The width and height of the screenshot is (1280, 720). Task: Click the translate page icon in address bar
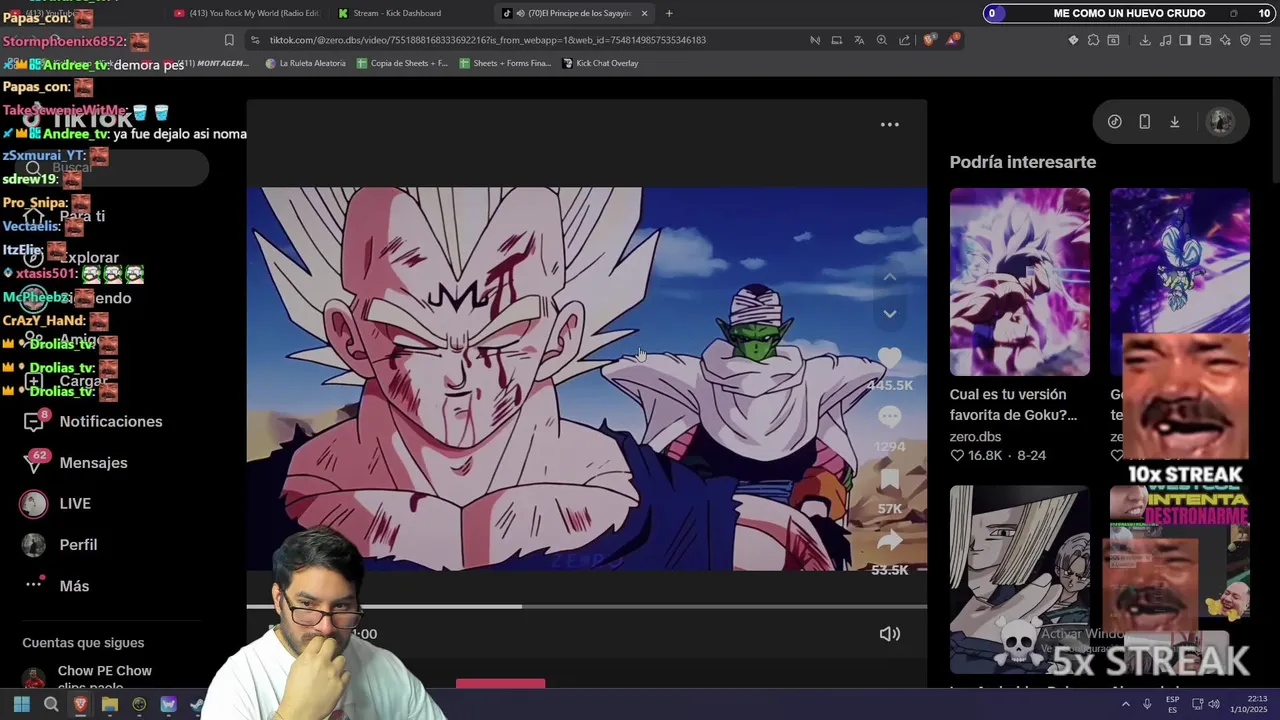[x=859, y=40]
